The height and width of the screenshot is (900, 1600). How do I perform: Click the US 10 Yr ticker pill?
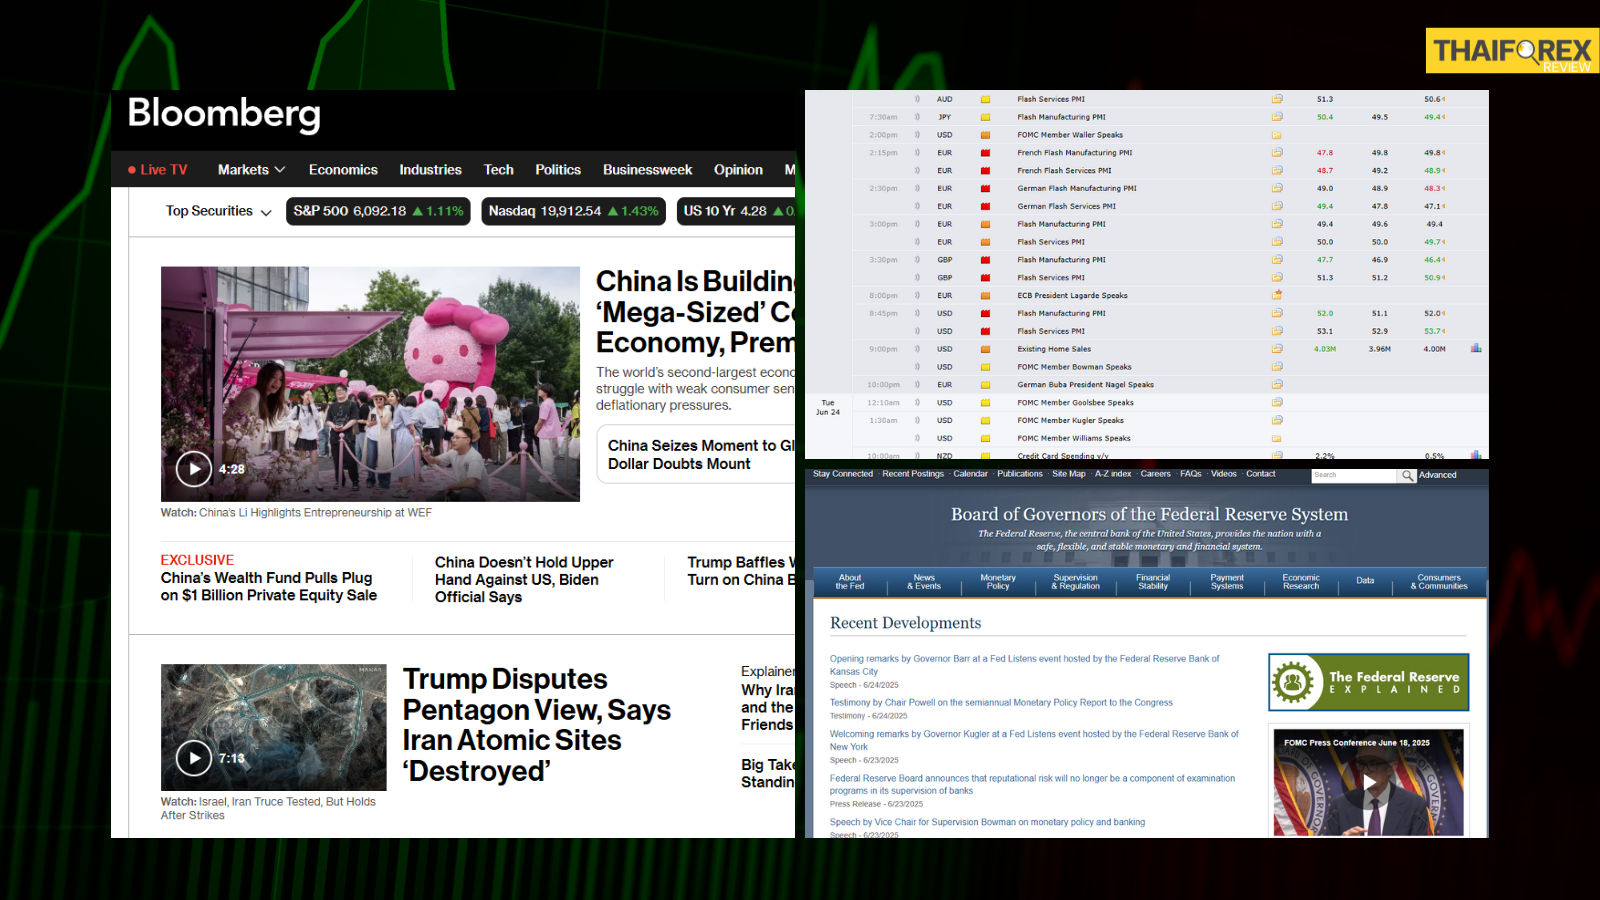click(x=736, y=211)
